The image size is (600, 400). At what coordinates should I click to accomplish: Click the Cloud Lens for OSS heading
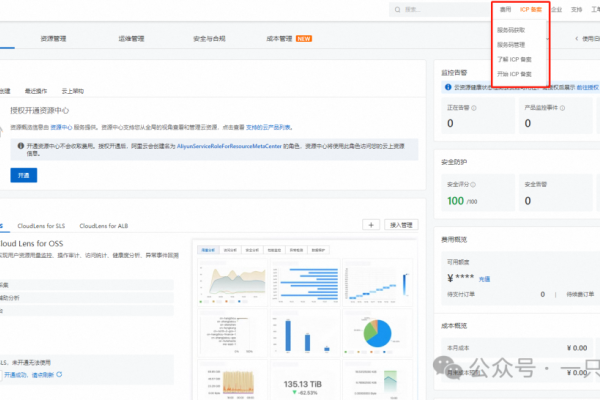[31, 243]
